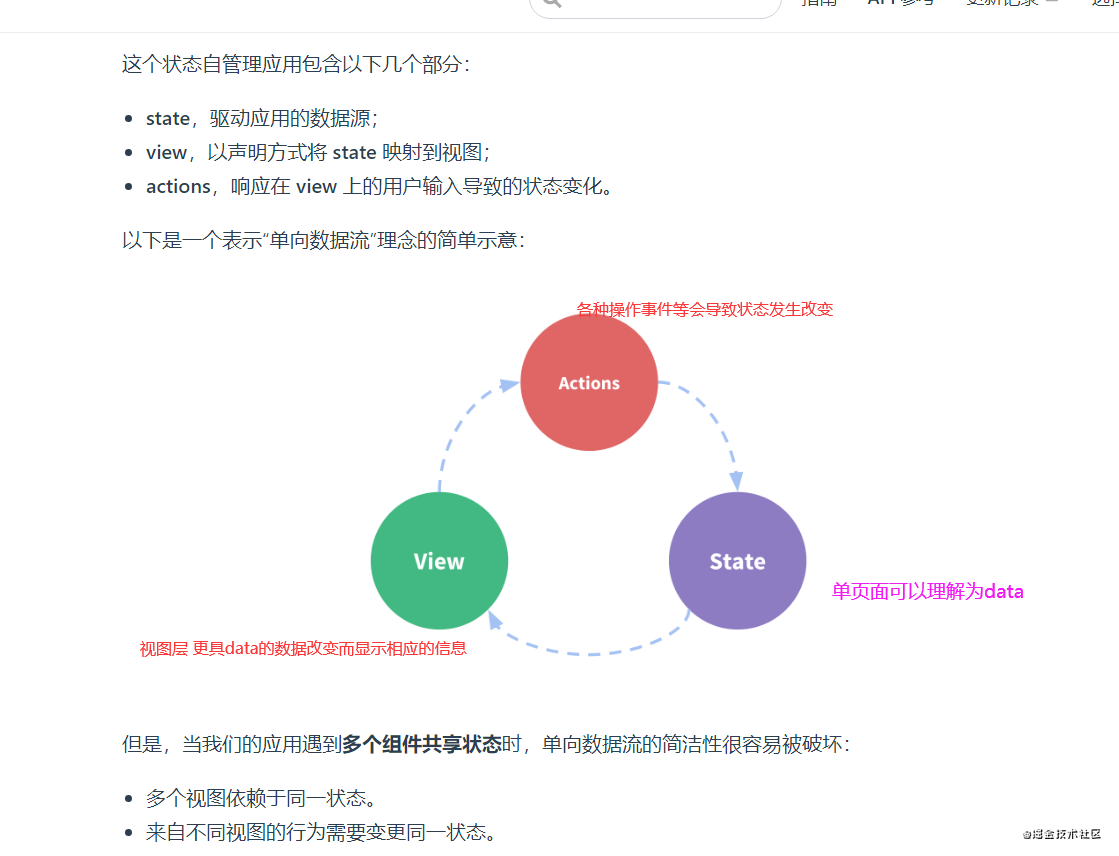Click the purple State circle in diagram
This screenshot has height=856, width=1119.
coord(737,561)
